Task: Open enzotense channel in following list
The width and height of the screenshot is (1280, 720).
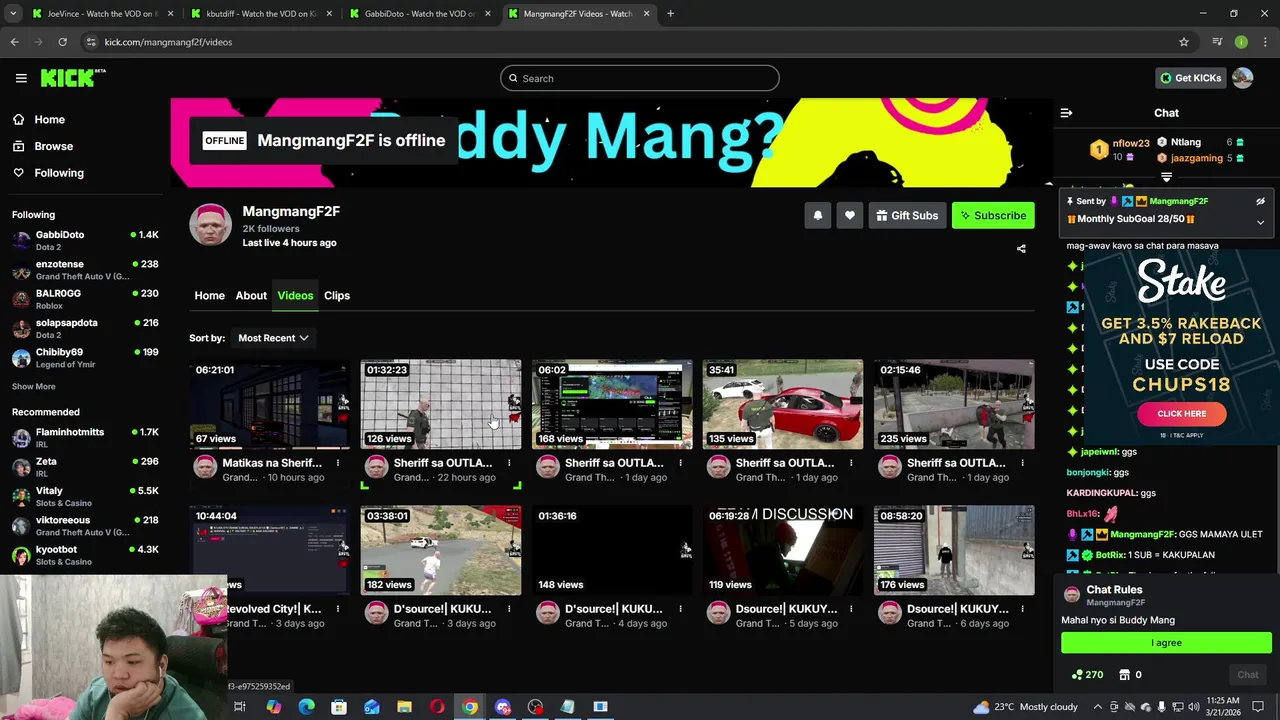Action: pos(85,270)
